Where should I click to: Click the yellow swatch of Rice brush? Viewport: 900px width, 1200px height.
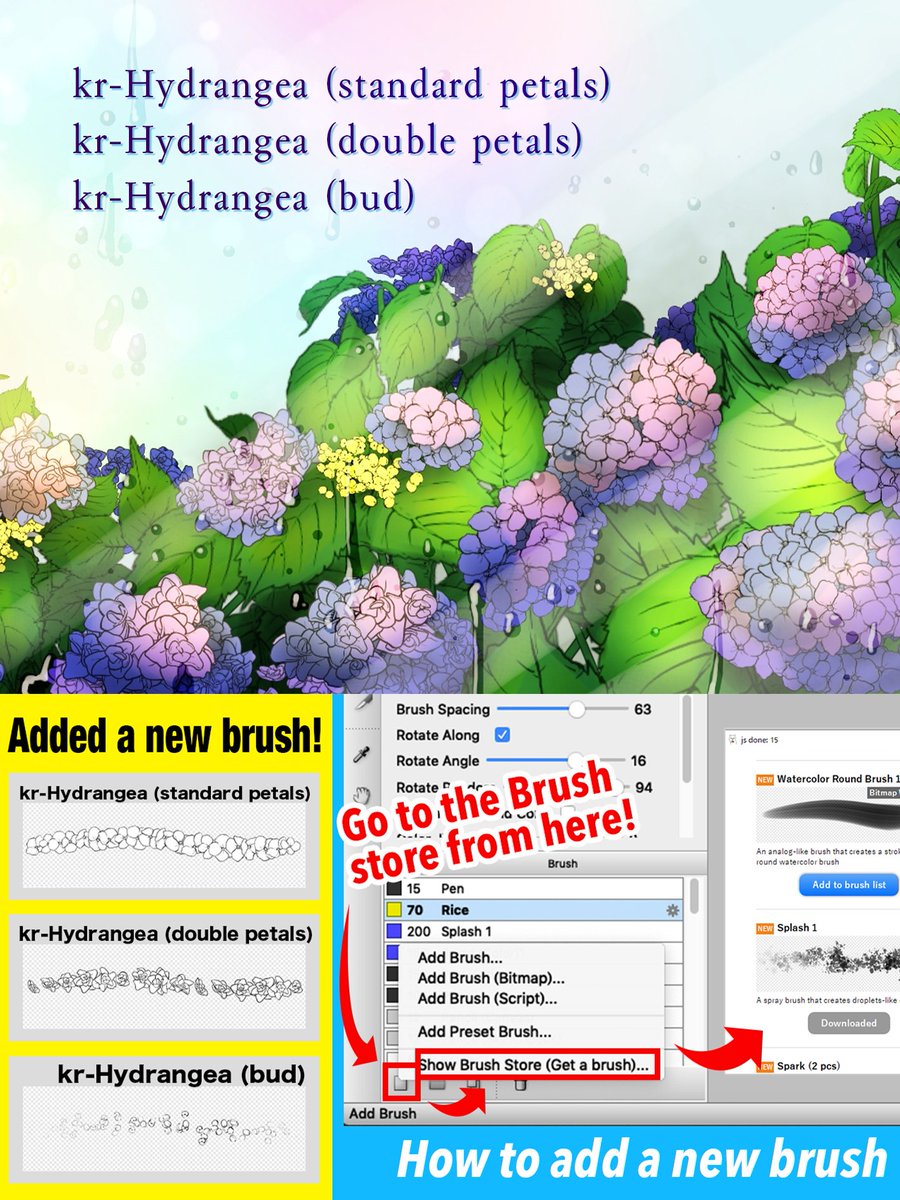394,910
